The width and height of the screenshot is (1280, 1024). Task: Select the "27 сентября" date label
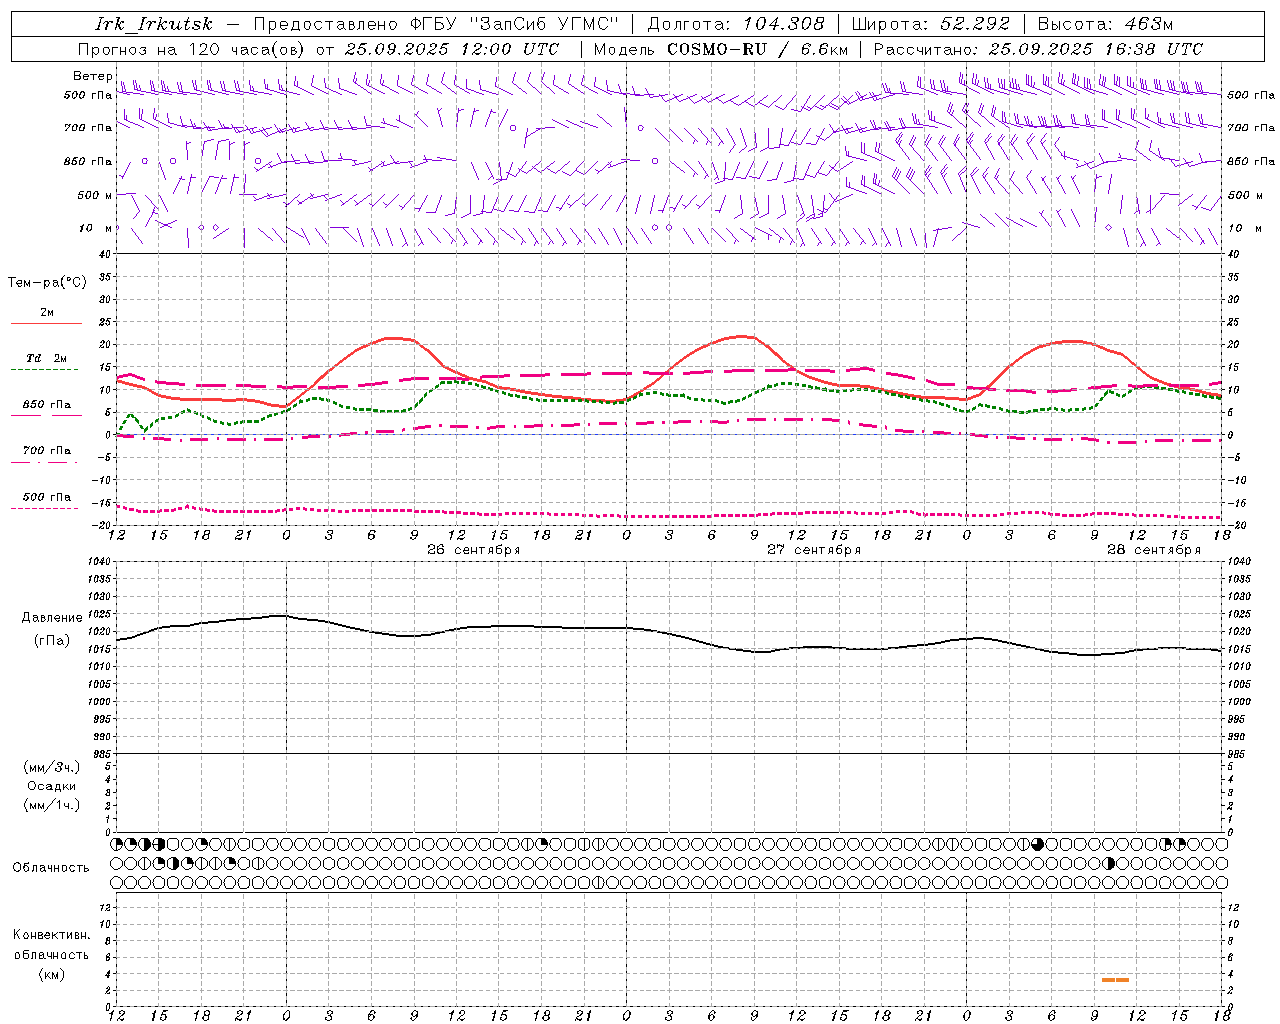[x=814, y=550]
